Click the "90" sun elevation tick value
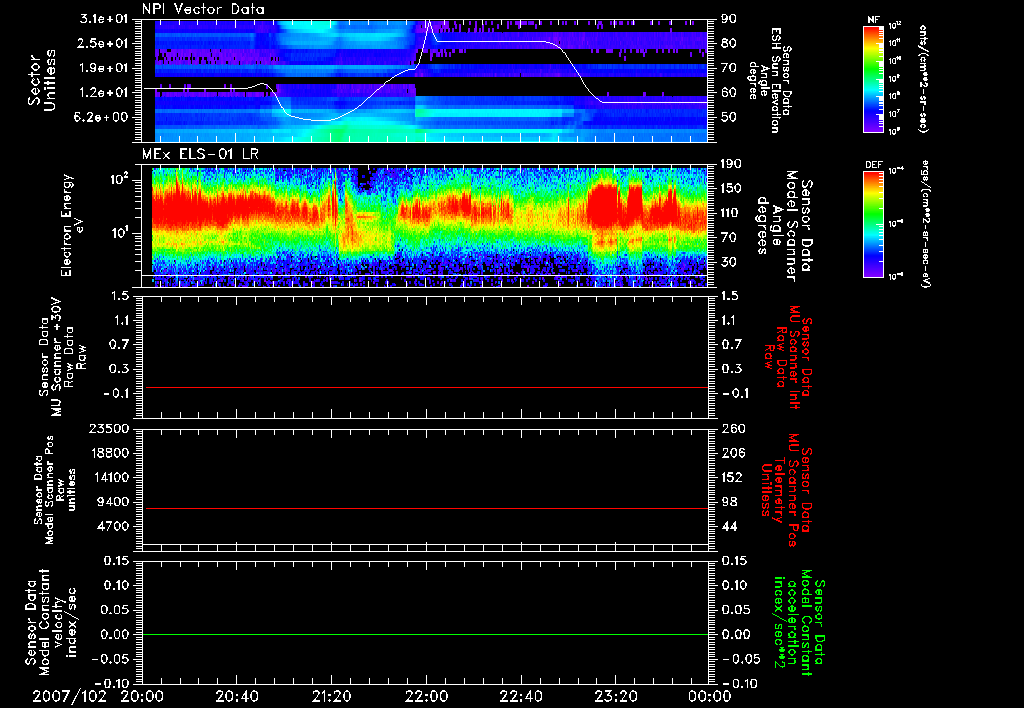The width and height of the screenshot is (1024, 708). 728,19
